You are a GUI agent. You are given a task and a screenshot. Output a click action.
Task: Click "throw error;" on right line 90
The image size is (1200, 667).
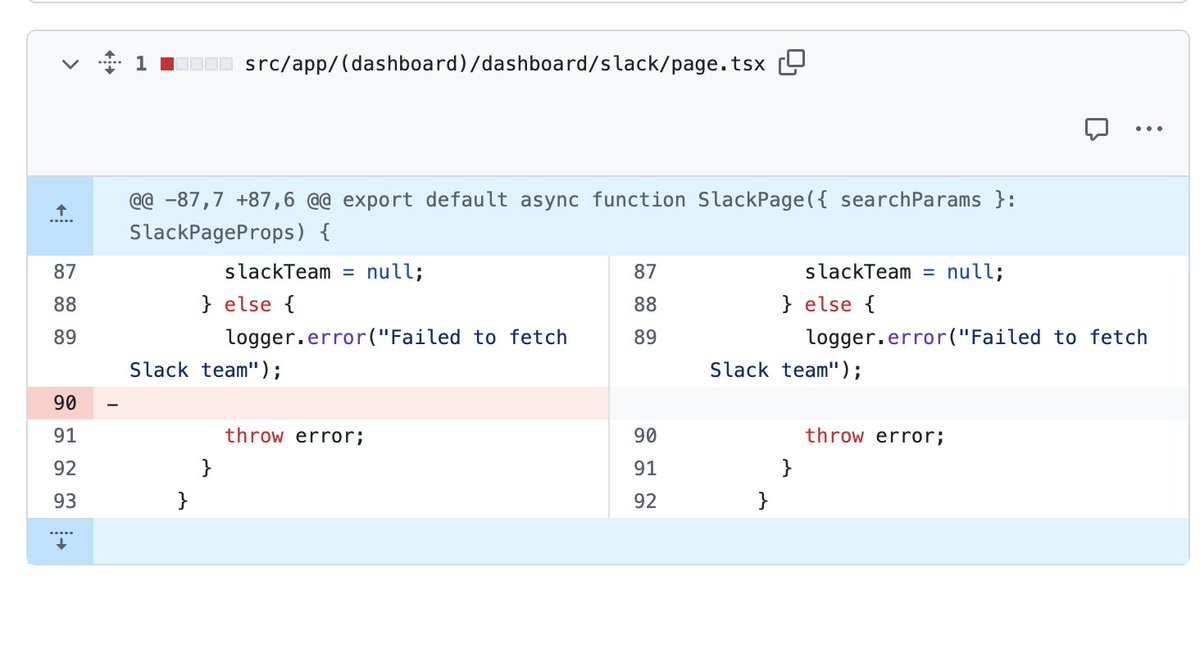pyautogui.click(x=875, y=436)
